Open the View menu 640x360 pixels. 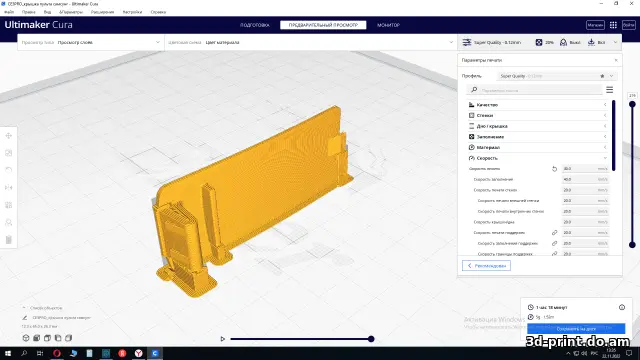(x=47, y=12)
